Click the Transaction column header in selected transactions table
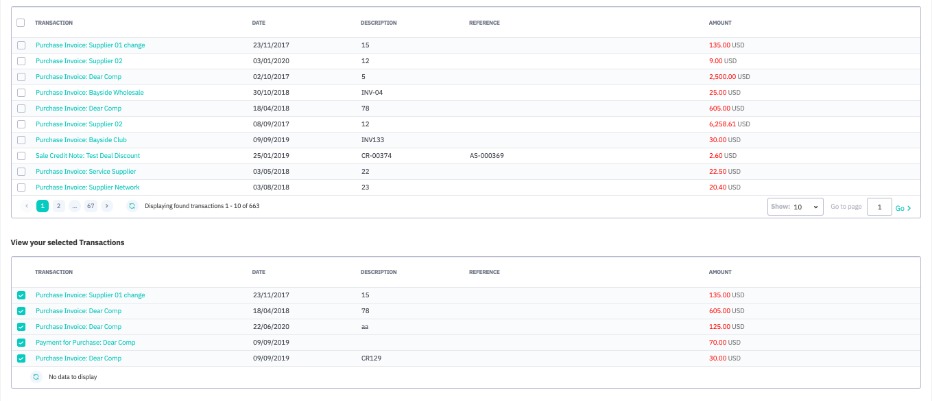 [53, 271]
